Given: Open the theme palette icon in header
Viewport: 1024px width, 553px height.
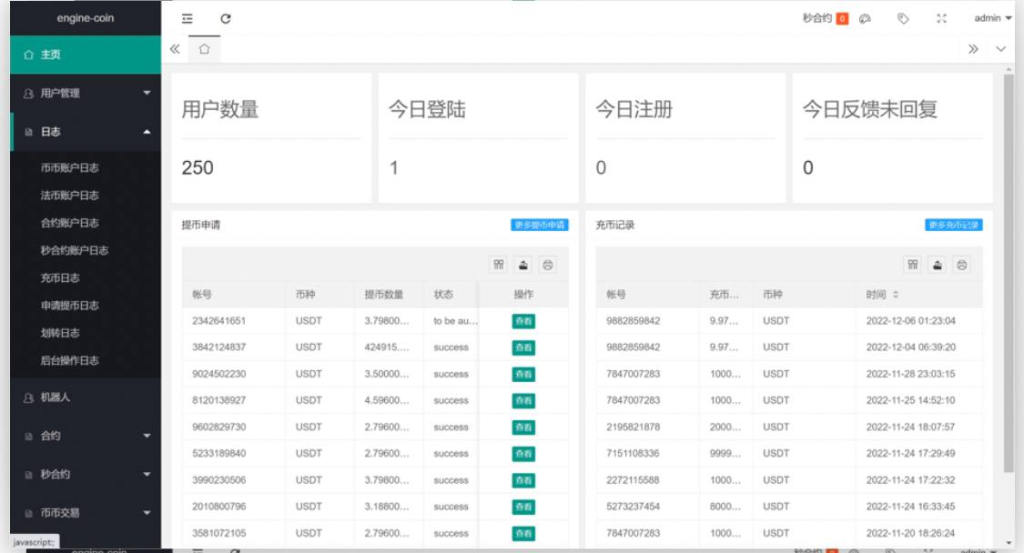Looking at the screenshot, I should pyautogui.click(x=865, y=19).
